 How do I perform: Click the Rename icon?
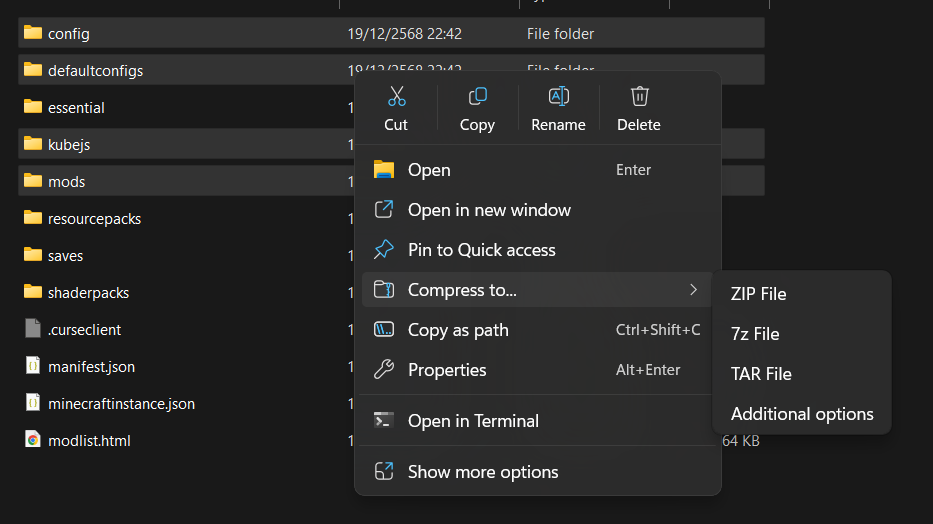(558, 97)
